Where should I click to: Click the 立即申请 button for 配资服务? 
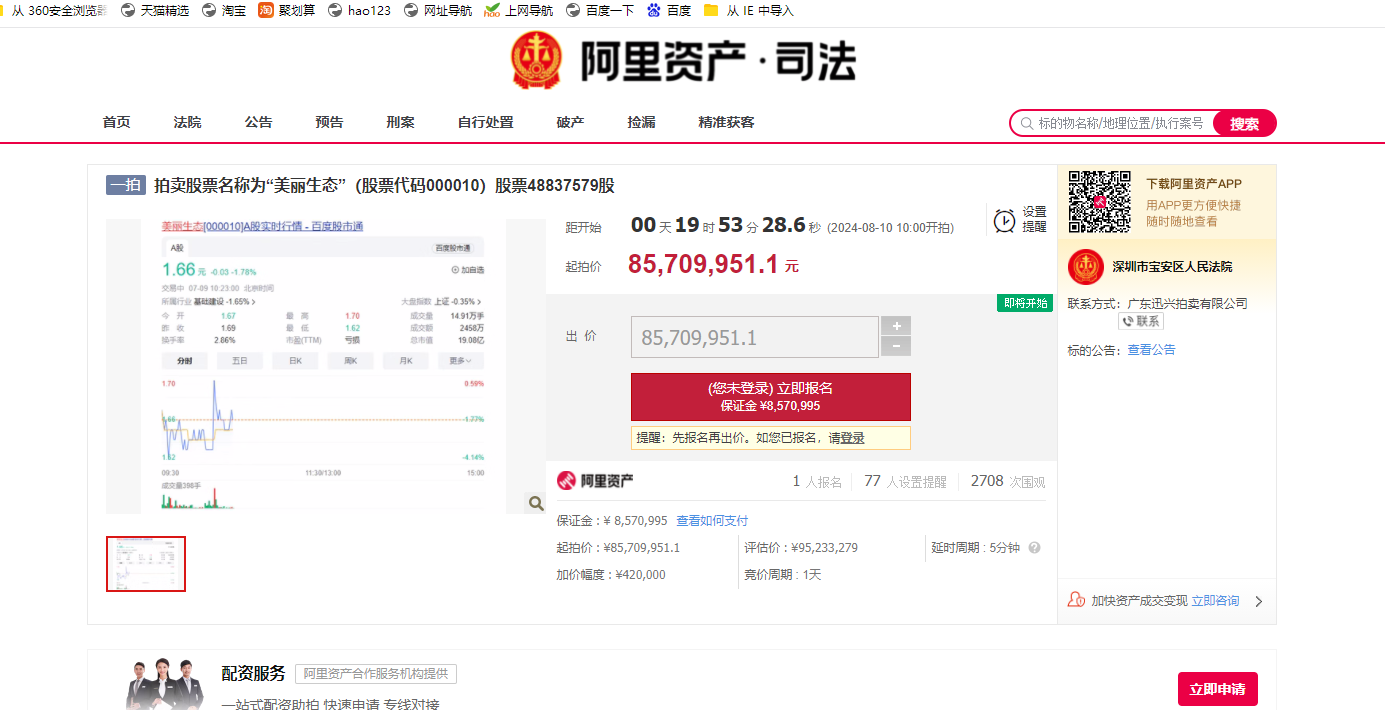pos(1217,690)
